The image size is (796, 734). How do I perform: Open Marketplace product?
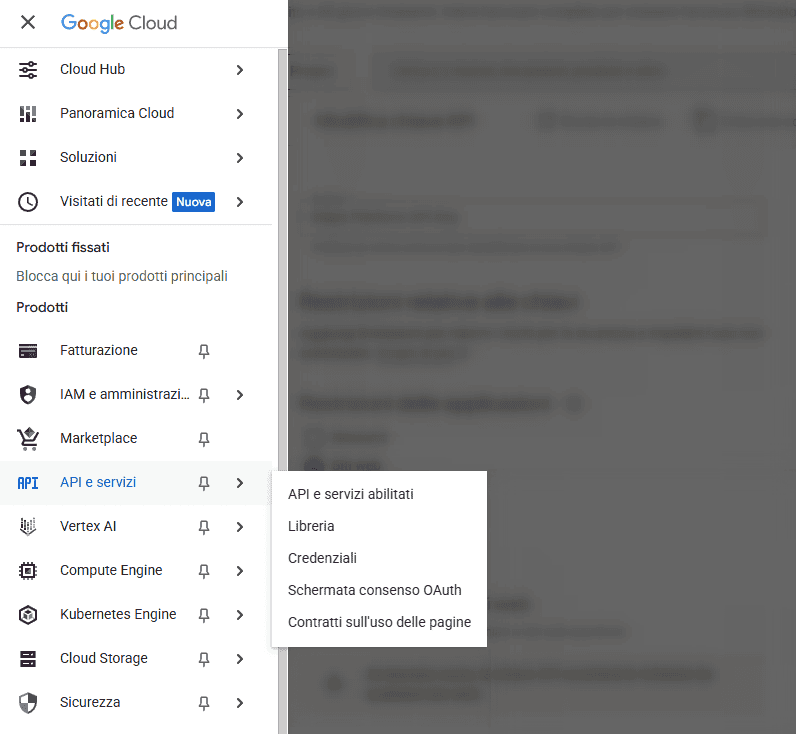click(x=136, y=439)
